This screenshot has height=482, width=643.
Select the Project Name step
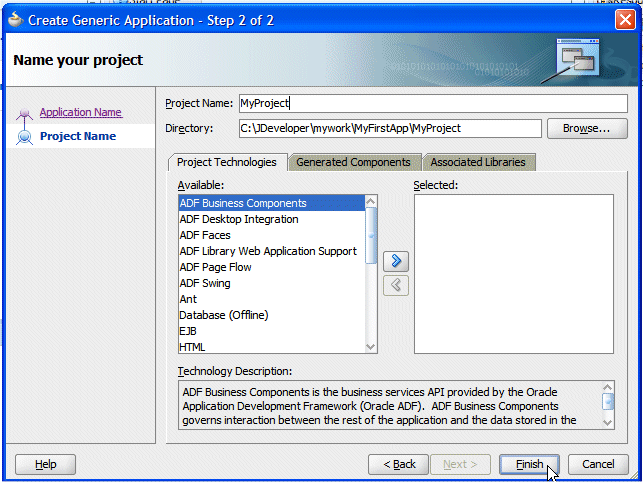(x=78, y=136)
